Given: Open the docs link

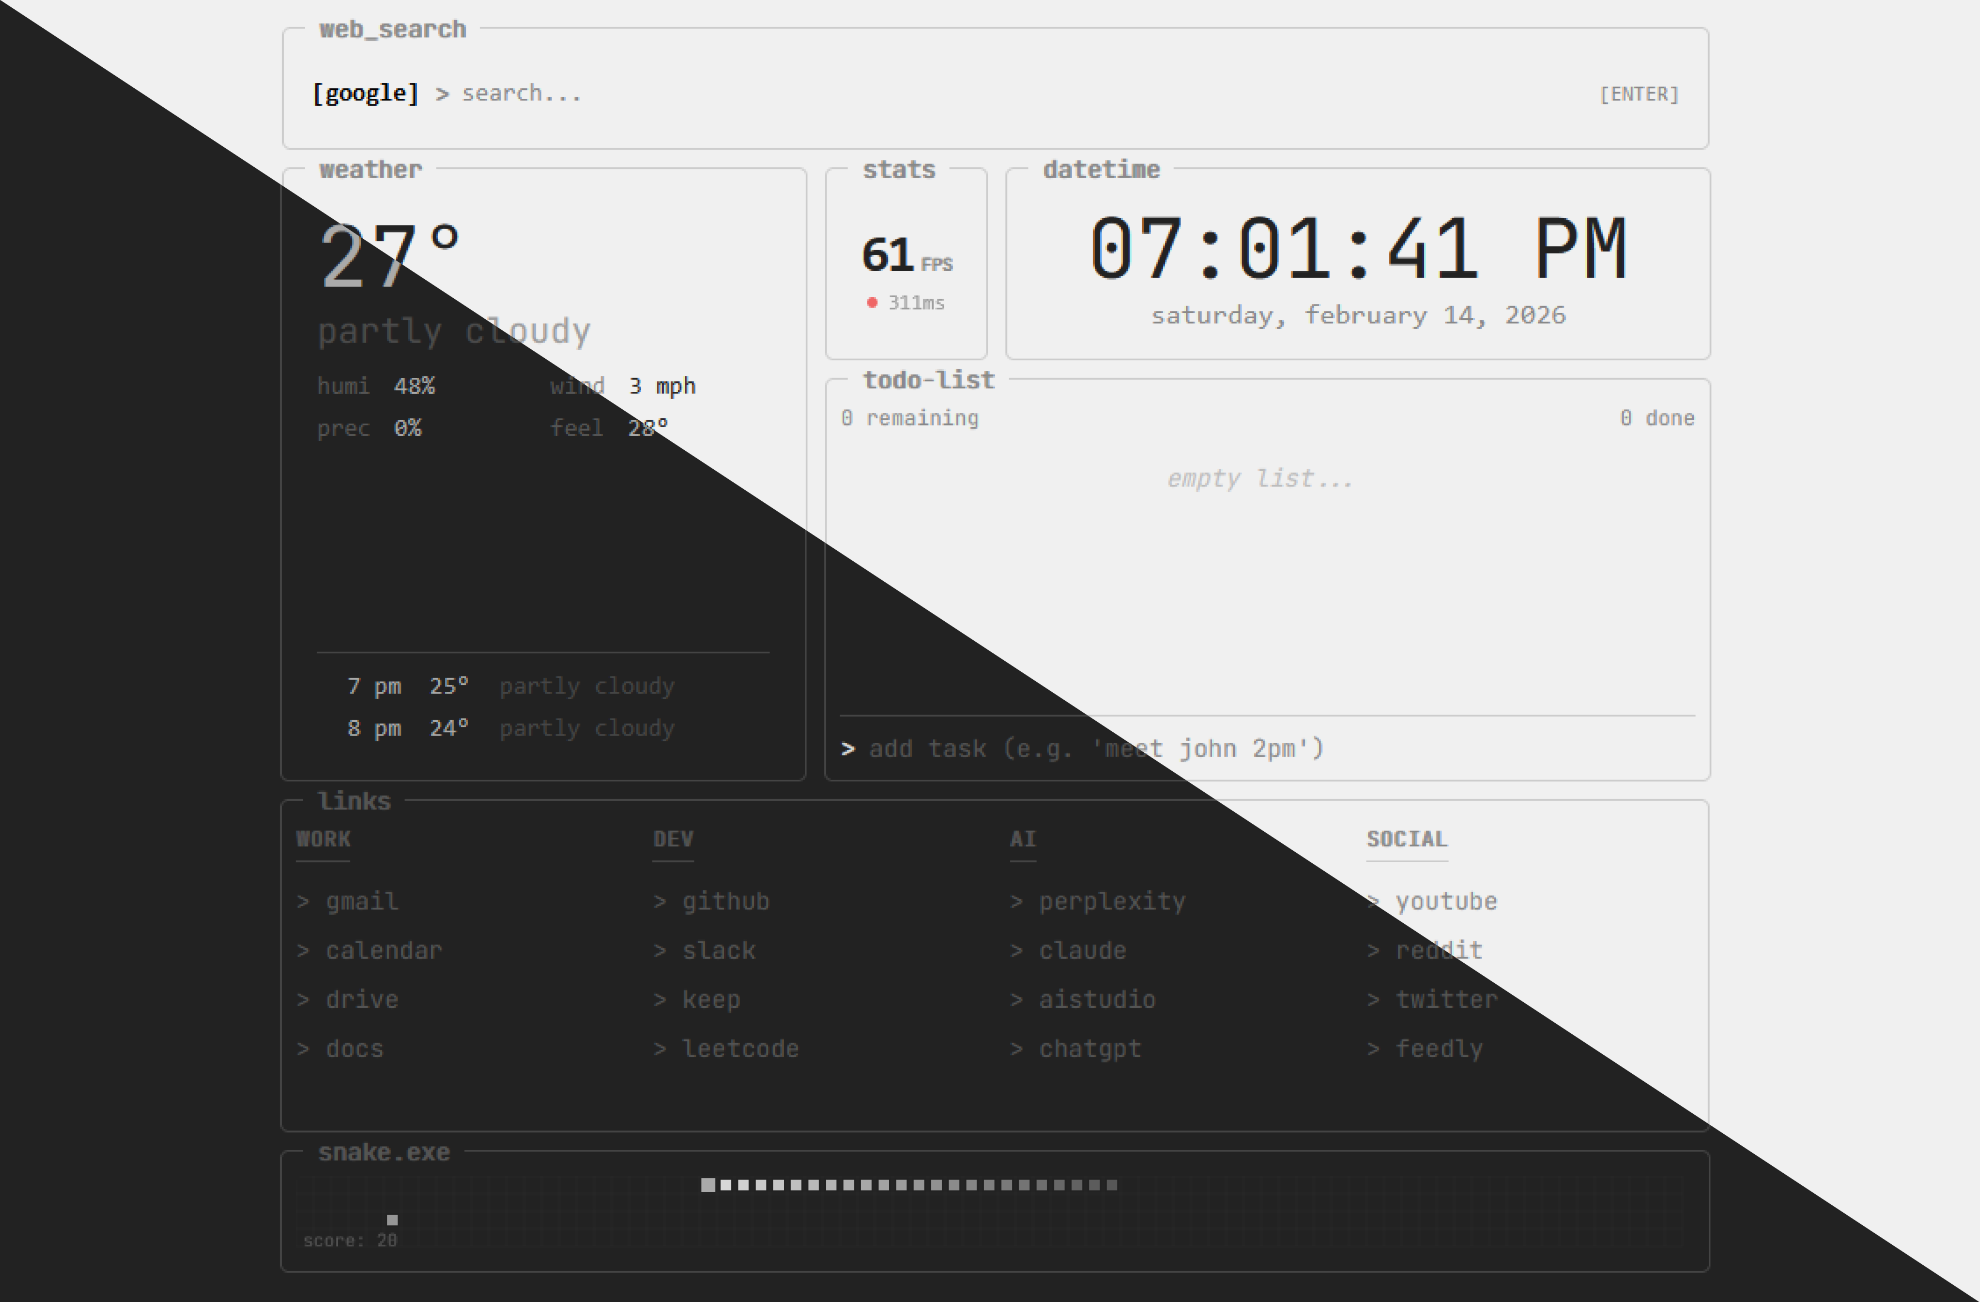Looking at the screenshot, I should tap(354, 1048).
